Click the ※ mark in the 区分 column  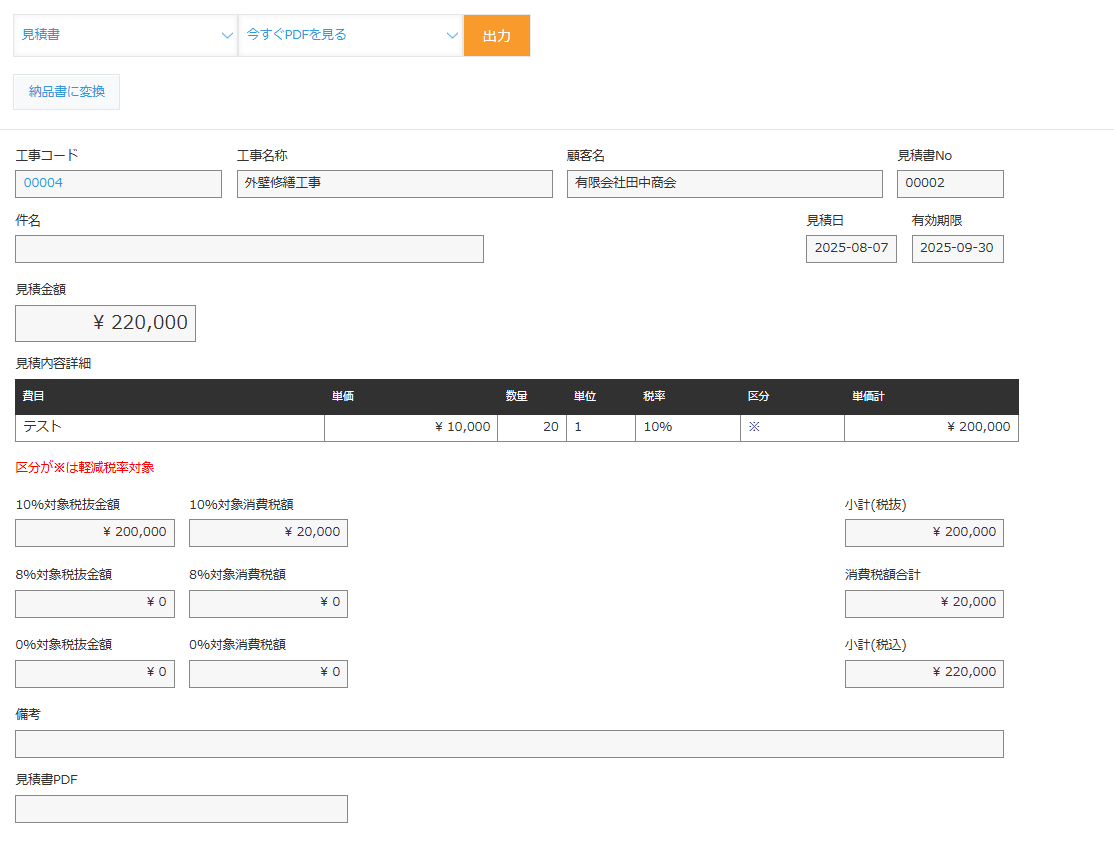pos(754,427)
